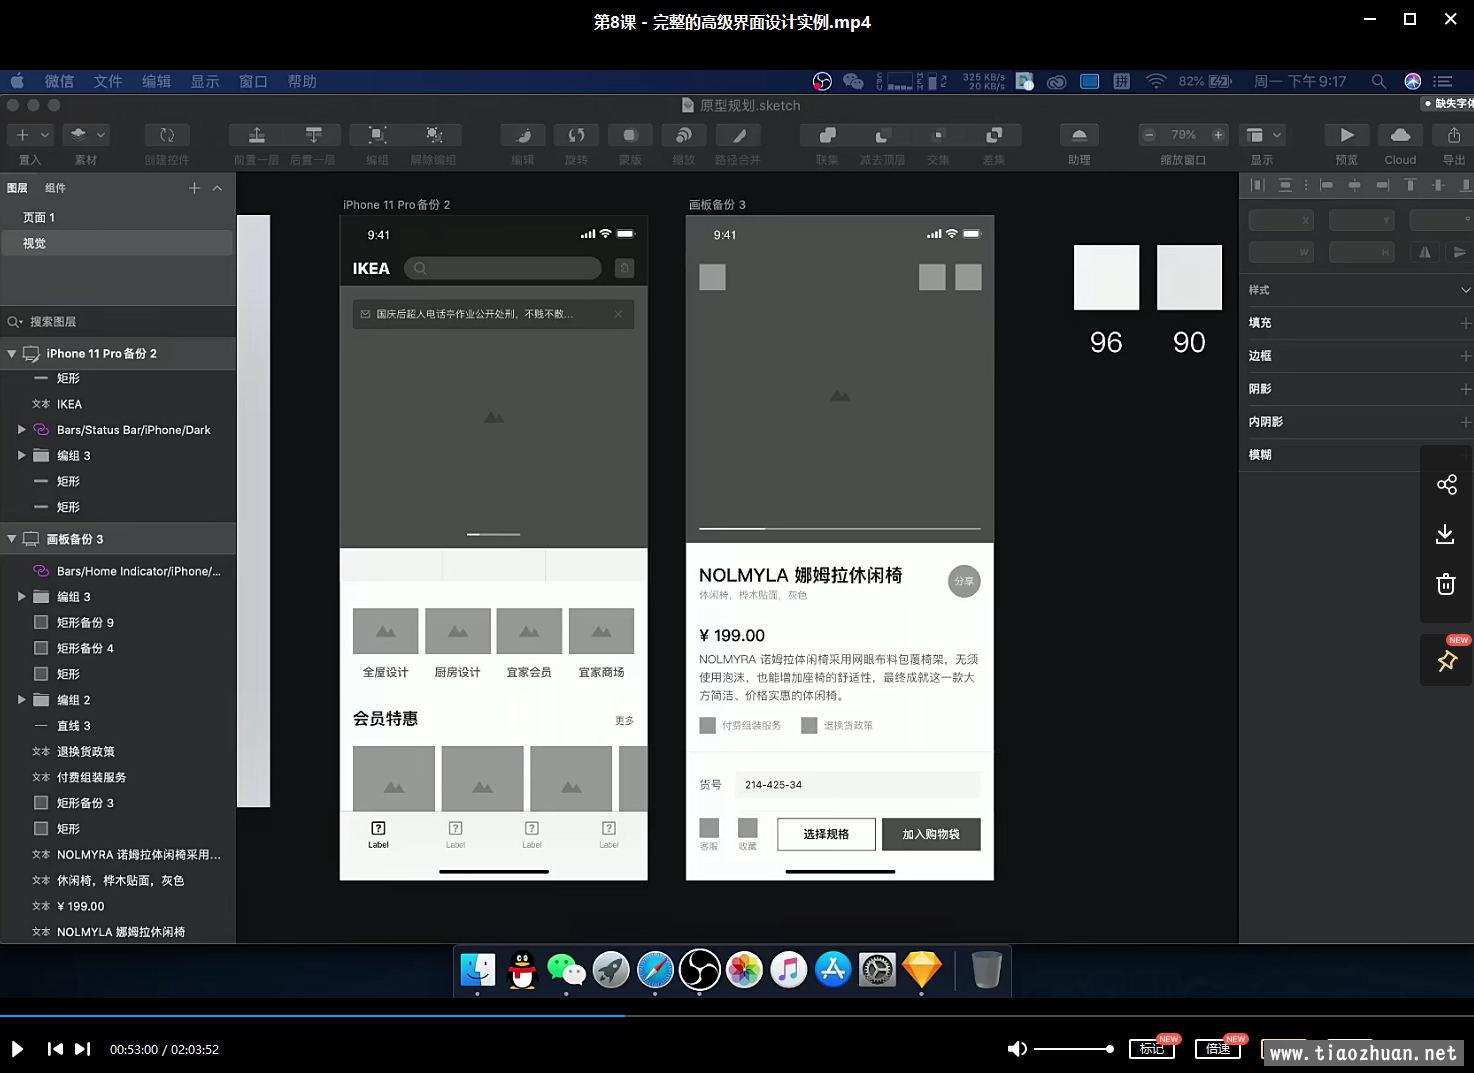Seek on the video progress bar
Viewport: 1474px width, 1073px height.
[737, 1016]
